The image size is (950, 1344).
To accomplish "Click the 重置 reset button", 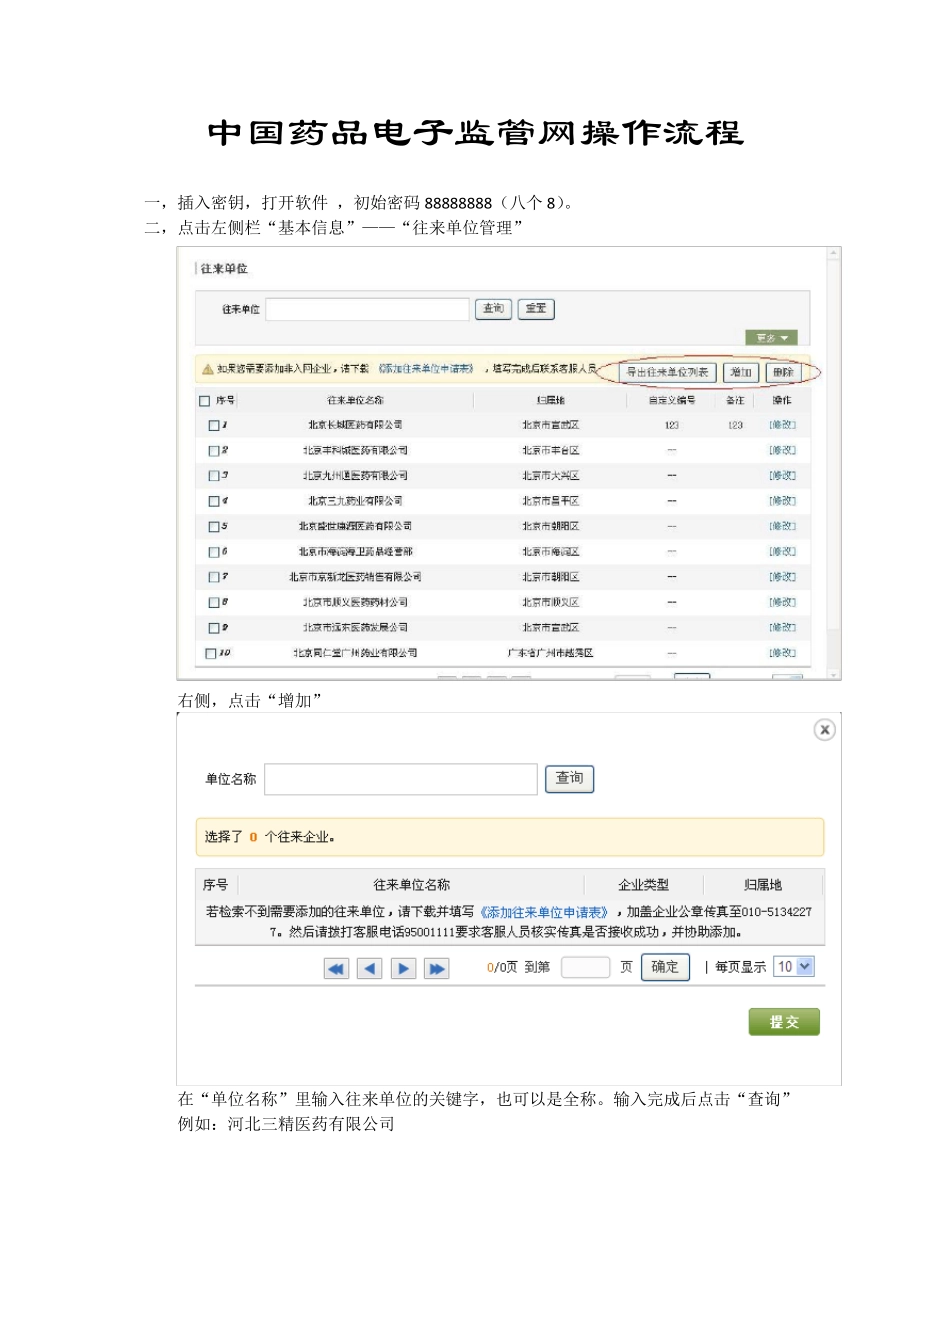I will tap(536, 309).
